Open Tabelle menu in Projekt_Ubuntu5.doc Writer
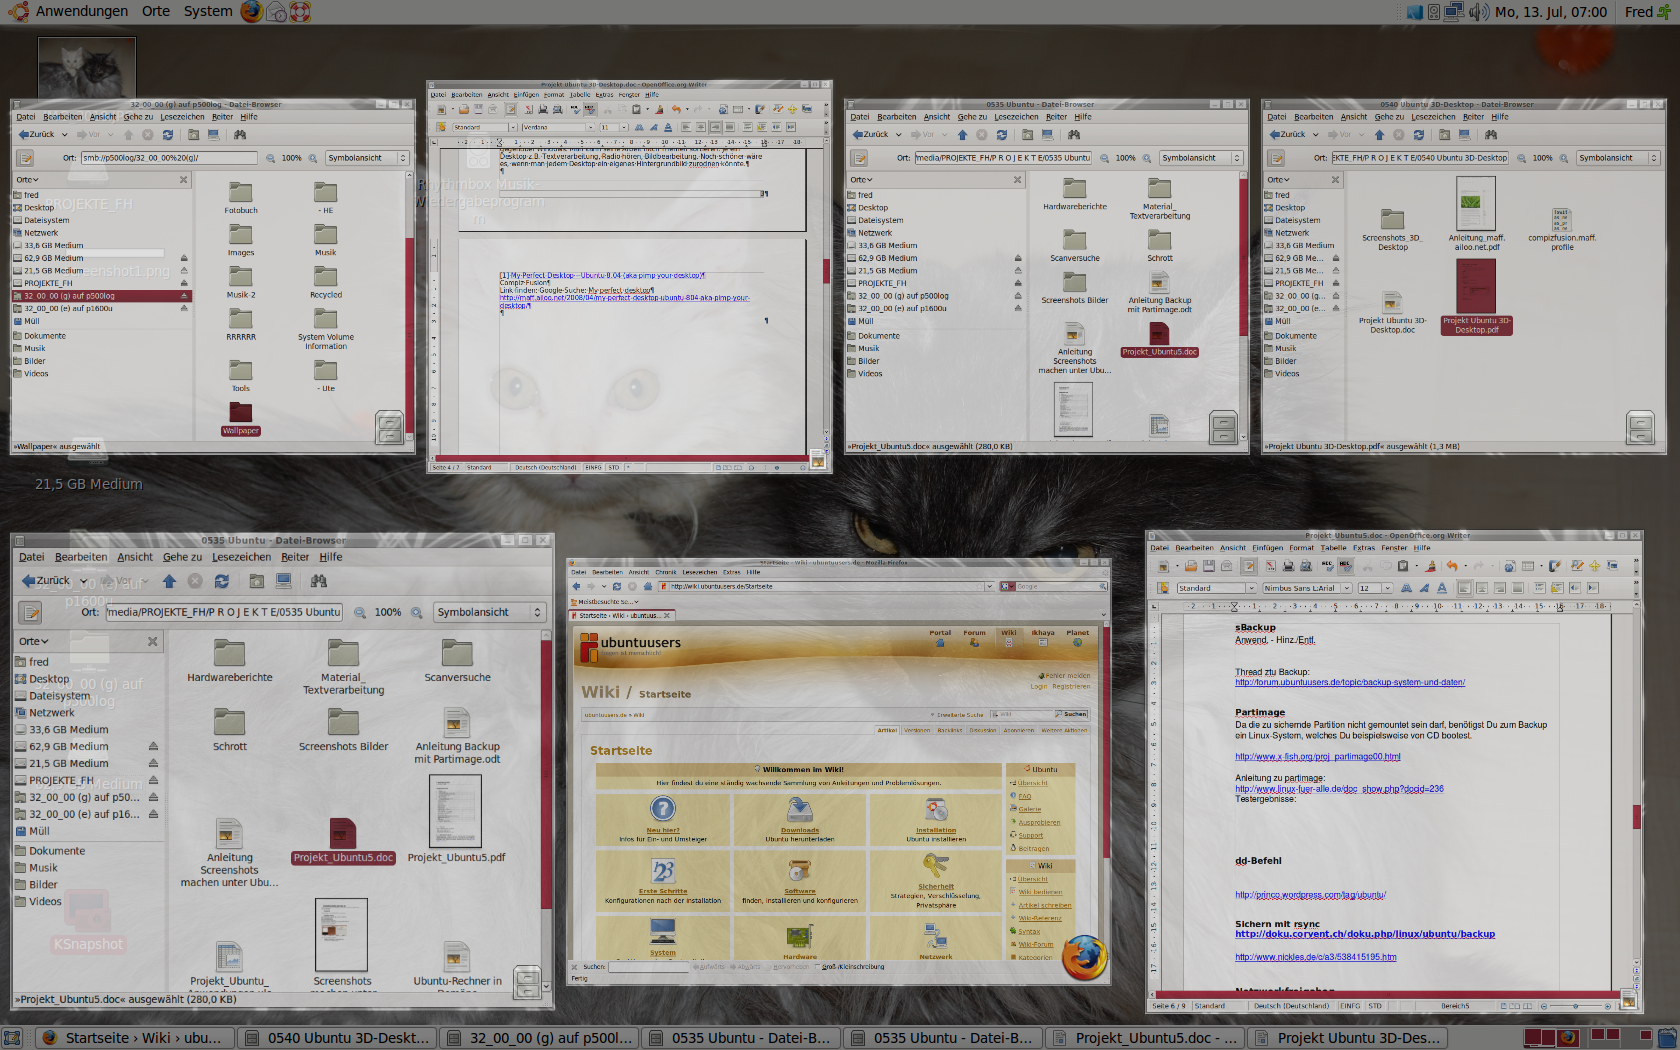Screen dimensions: 1680x1050 tap(1333, 548)
